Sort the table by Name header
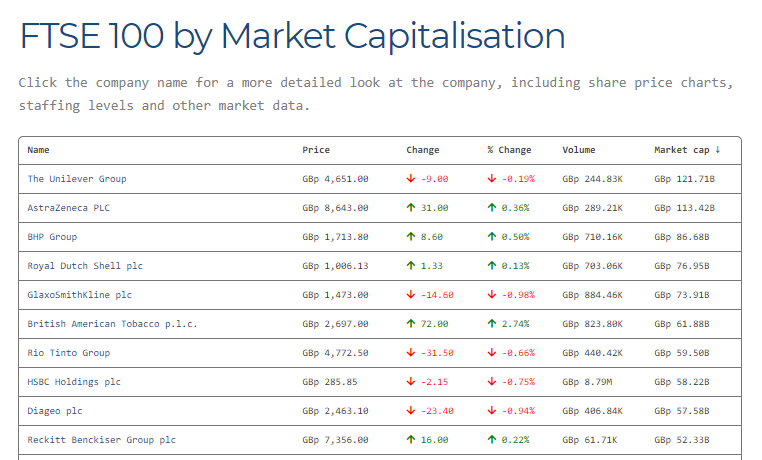762x460 pixels. 38,150
